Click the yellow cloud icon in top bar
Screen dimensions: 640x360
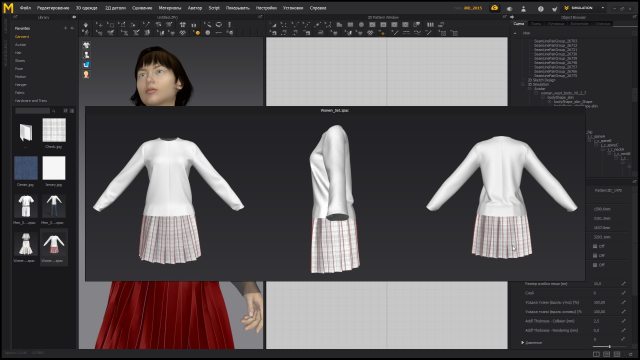pos(494,8)
